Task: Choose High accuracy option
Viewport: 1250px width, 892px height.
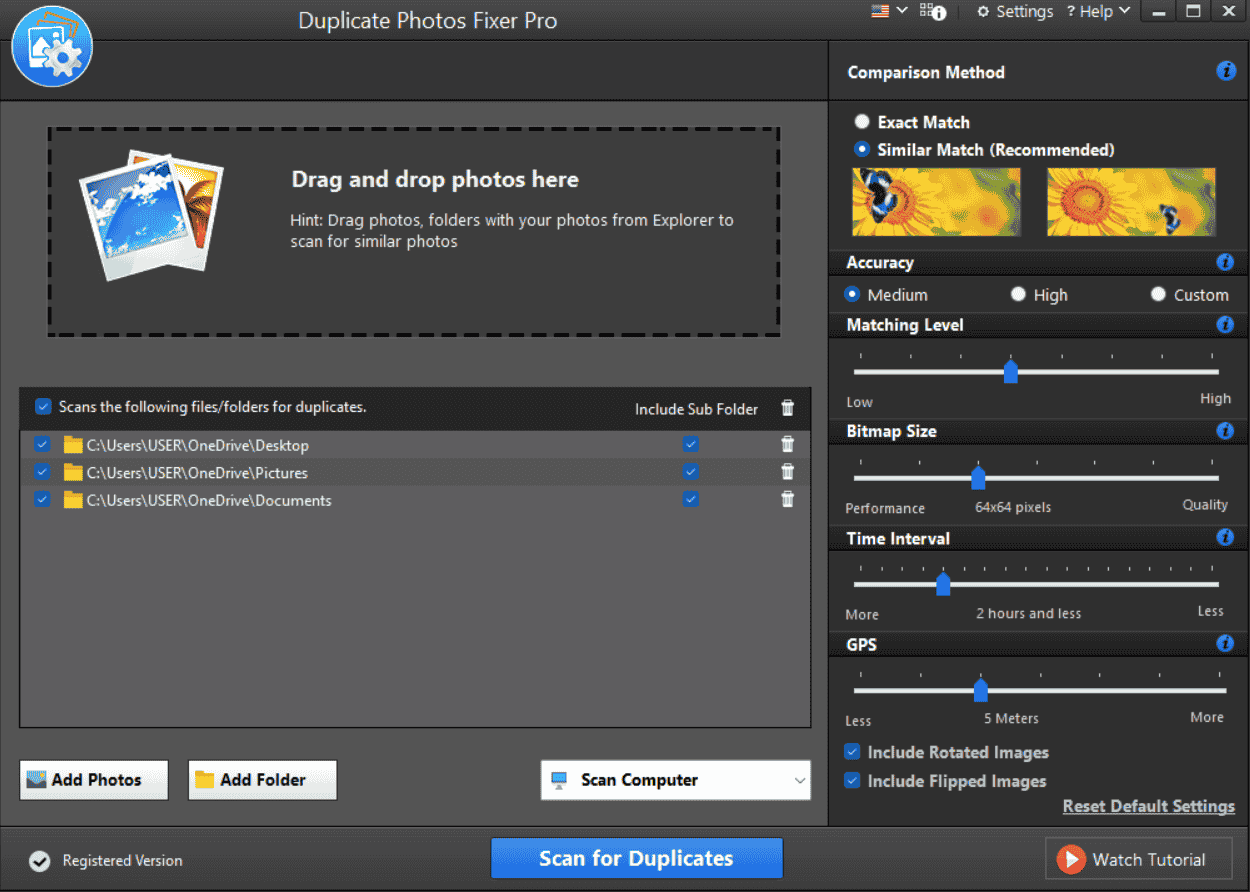Action: (1018, 295)
